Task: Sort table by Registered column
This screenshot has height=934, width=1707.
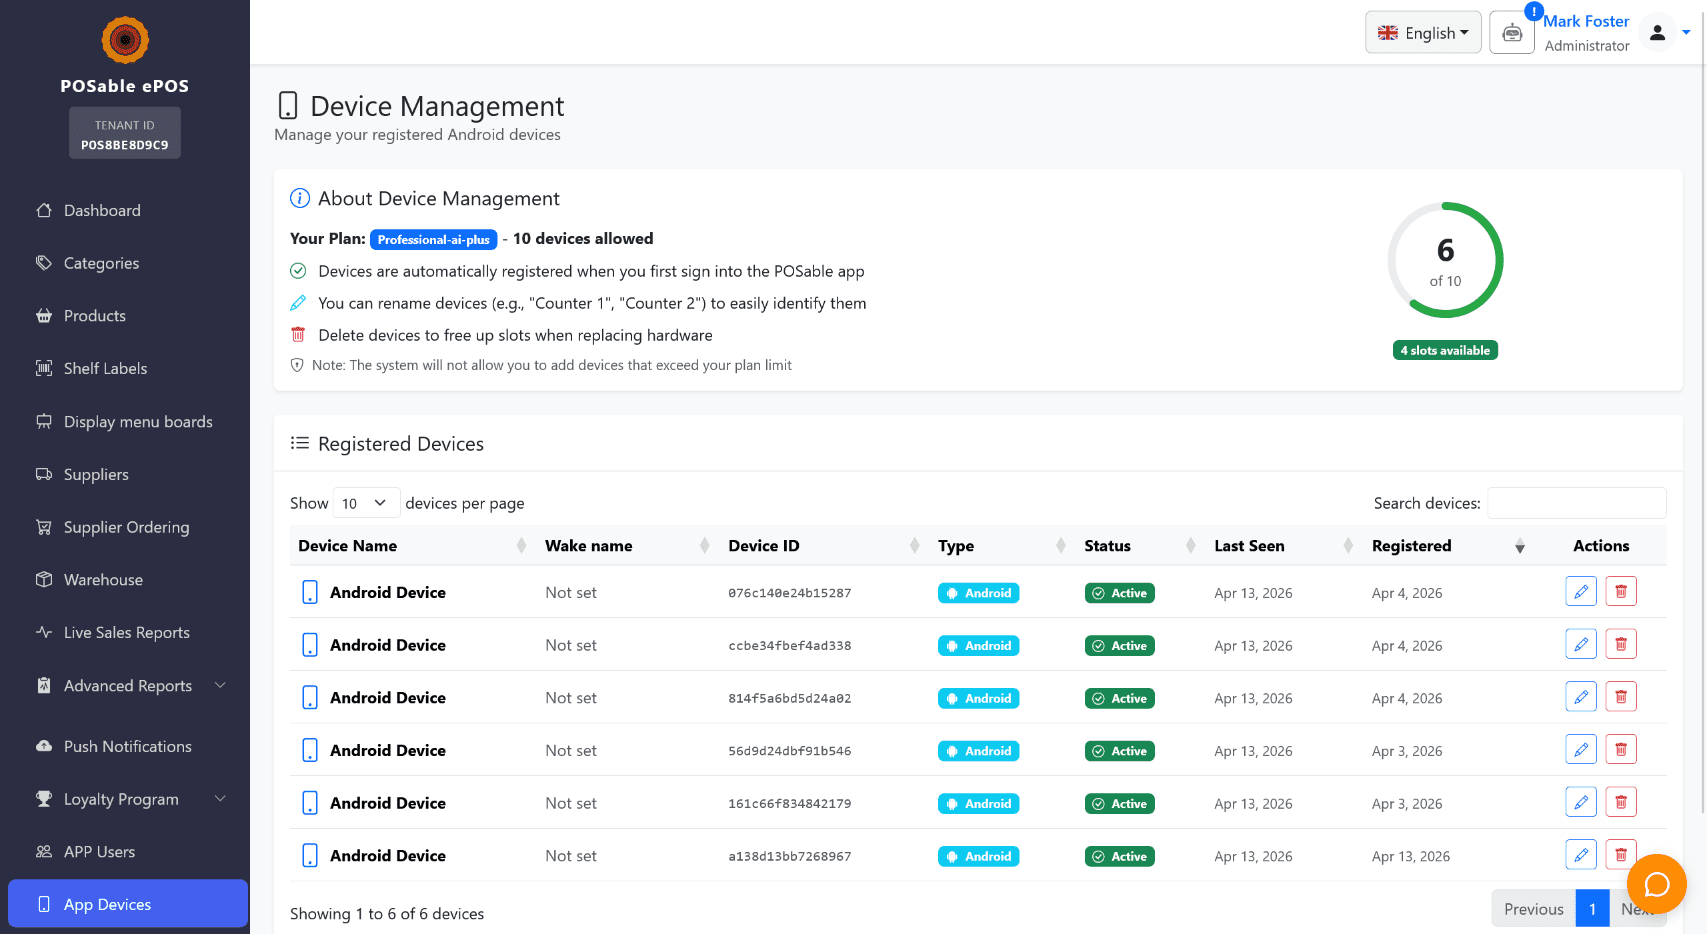Action: (x=1411, y=546)
